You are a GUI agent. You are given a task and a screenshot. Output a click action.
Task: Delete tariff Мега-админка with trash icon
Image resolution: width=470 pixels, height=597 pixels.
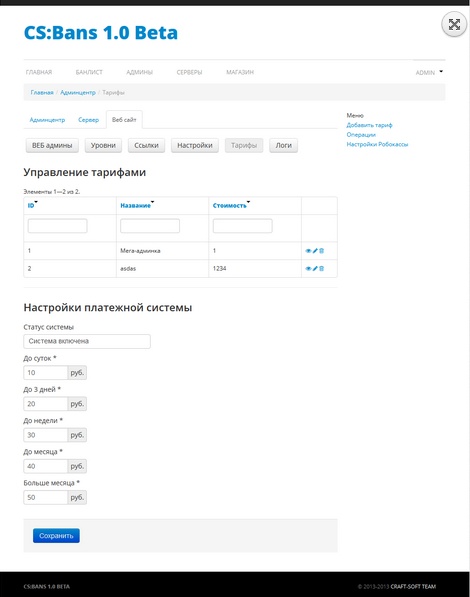321,251
